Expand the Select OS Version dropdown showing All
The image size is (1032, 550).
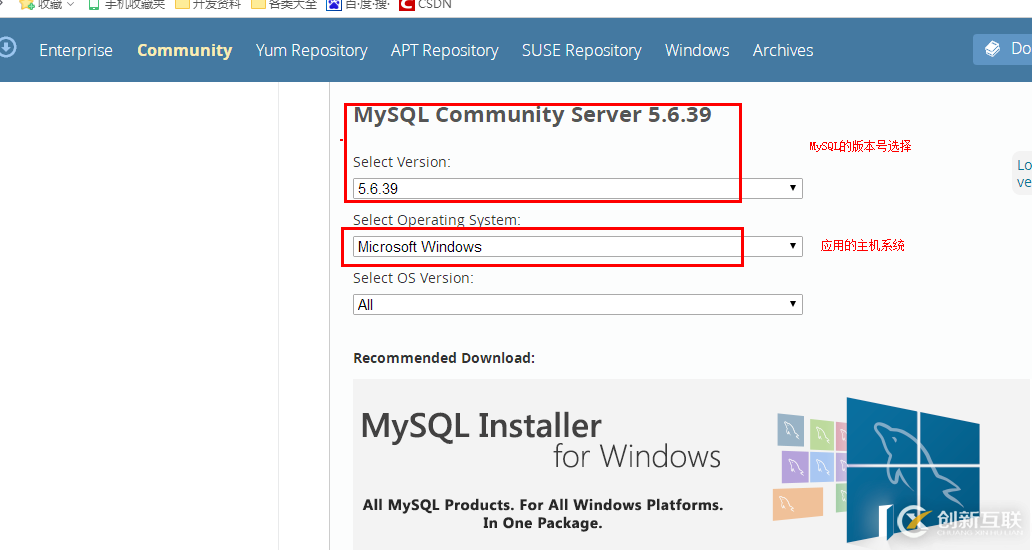click(577, 305)
